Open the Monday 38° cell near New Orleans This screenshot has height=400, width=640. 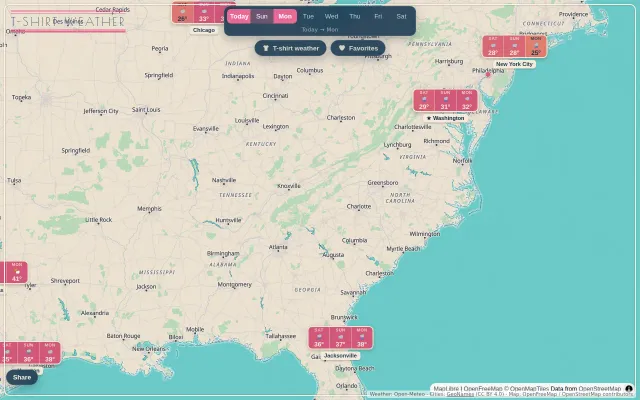pos(50,353)
